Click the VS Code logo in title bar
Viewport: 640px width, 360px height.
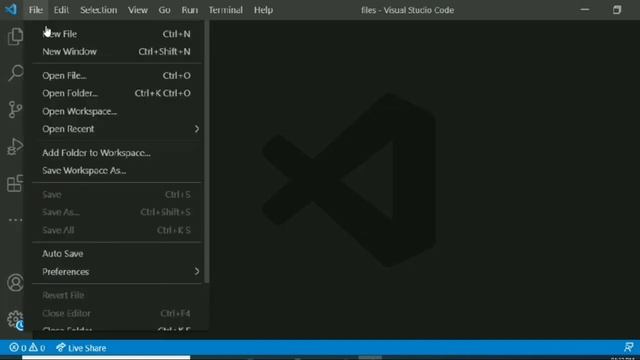tap(10, 9)
